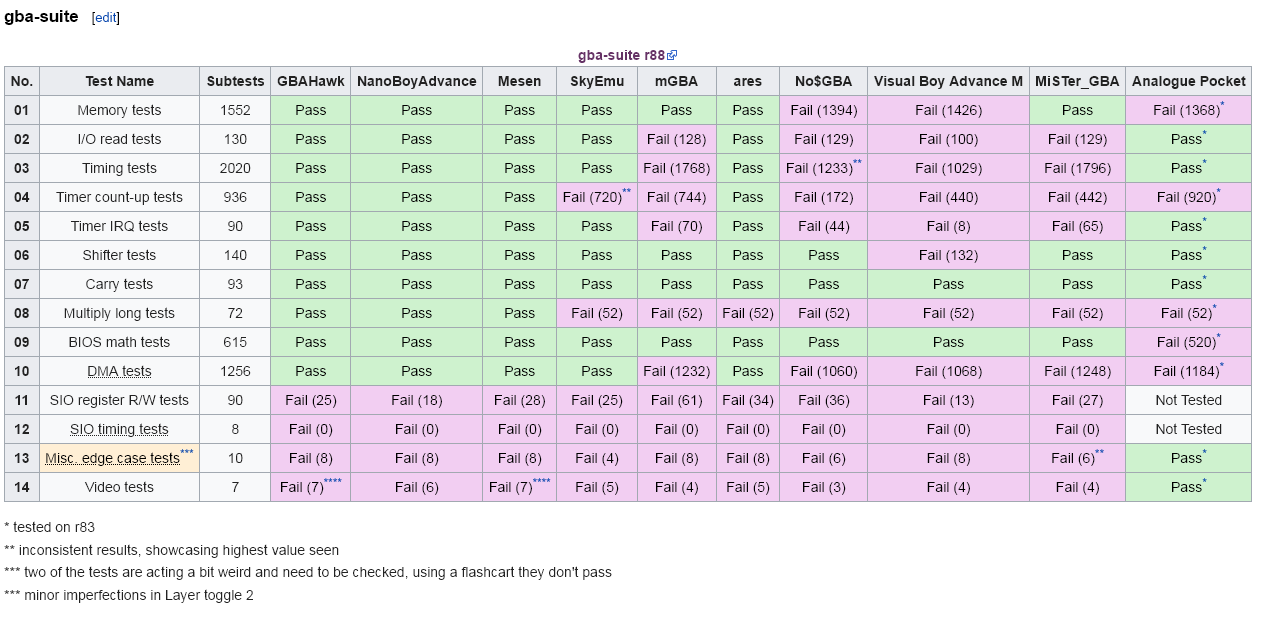Viewport: 1275px width, 628px height.
Task: Click the No$GBA column header
Action: (823, 81)
